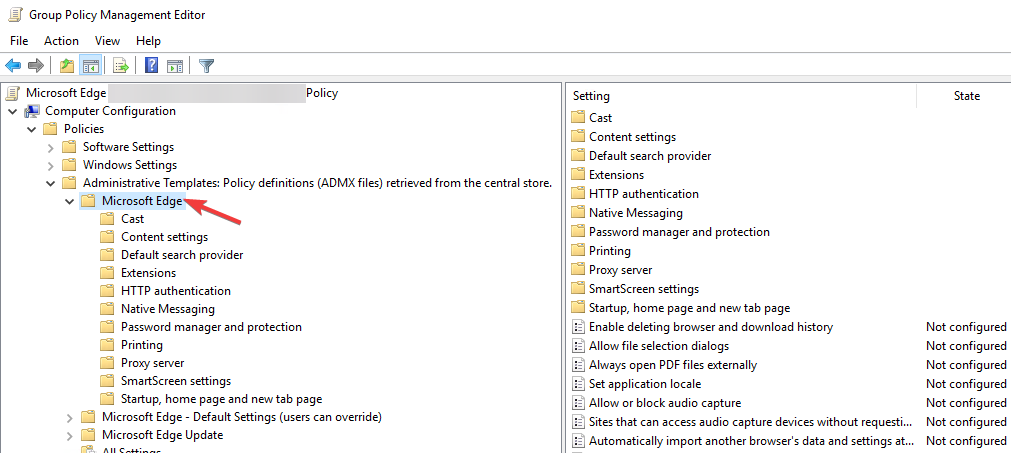Expand the Software Settings node

point(50,147)
